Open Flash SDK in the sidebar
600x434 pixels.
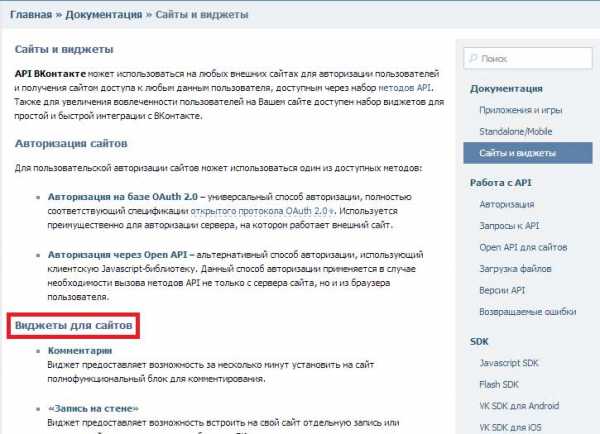pos(499,384)
